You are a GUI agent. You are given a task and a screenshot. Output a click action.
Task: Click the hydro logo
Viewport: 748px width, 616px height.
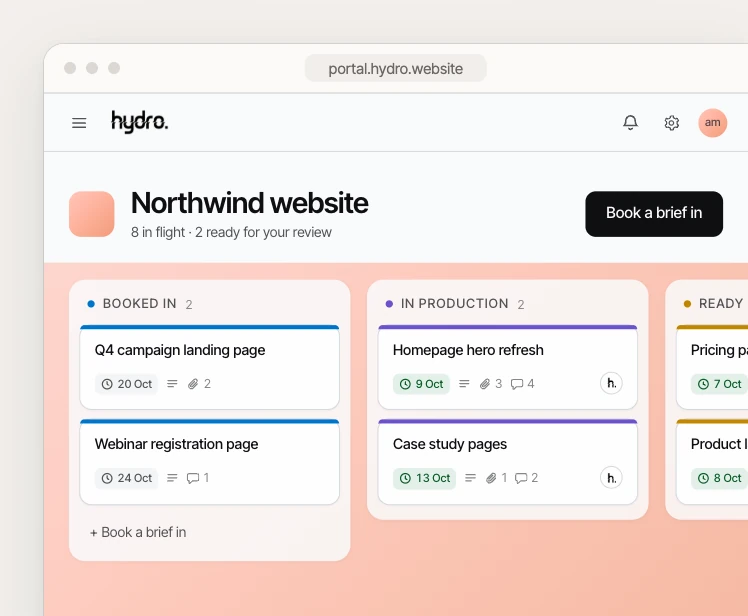139,122
